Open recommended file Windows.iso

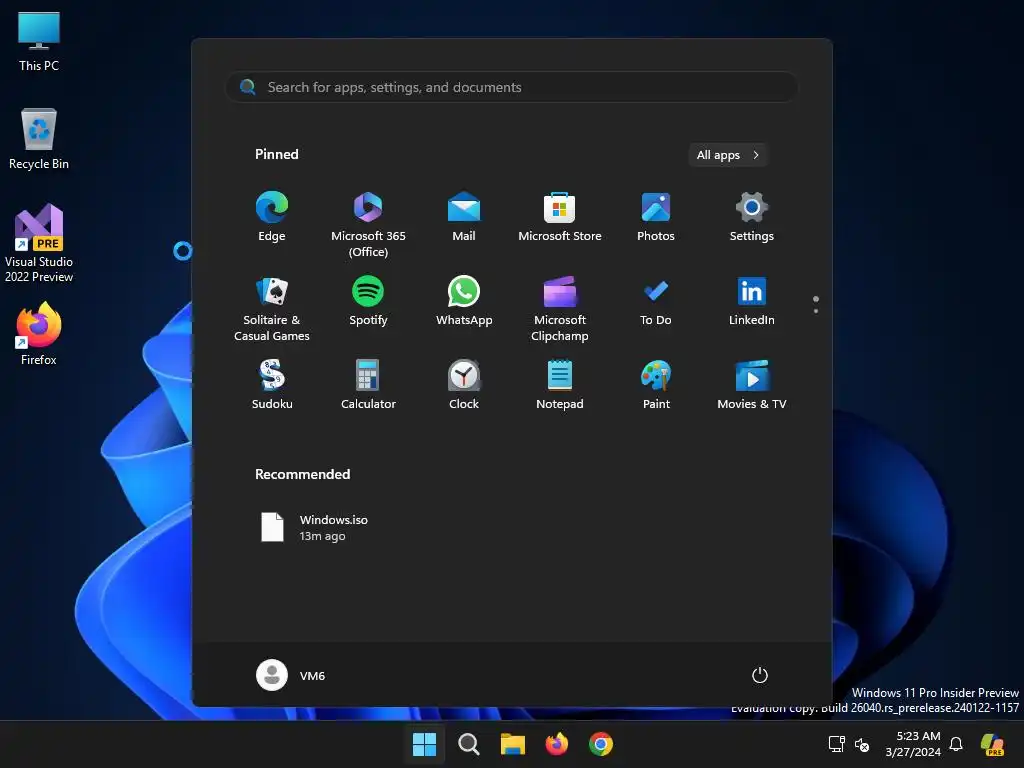(314, 527)
